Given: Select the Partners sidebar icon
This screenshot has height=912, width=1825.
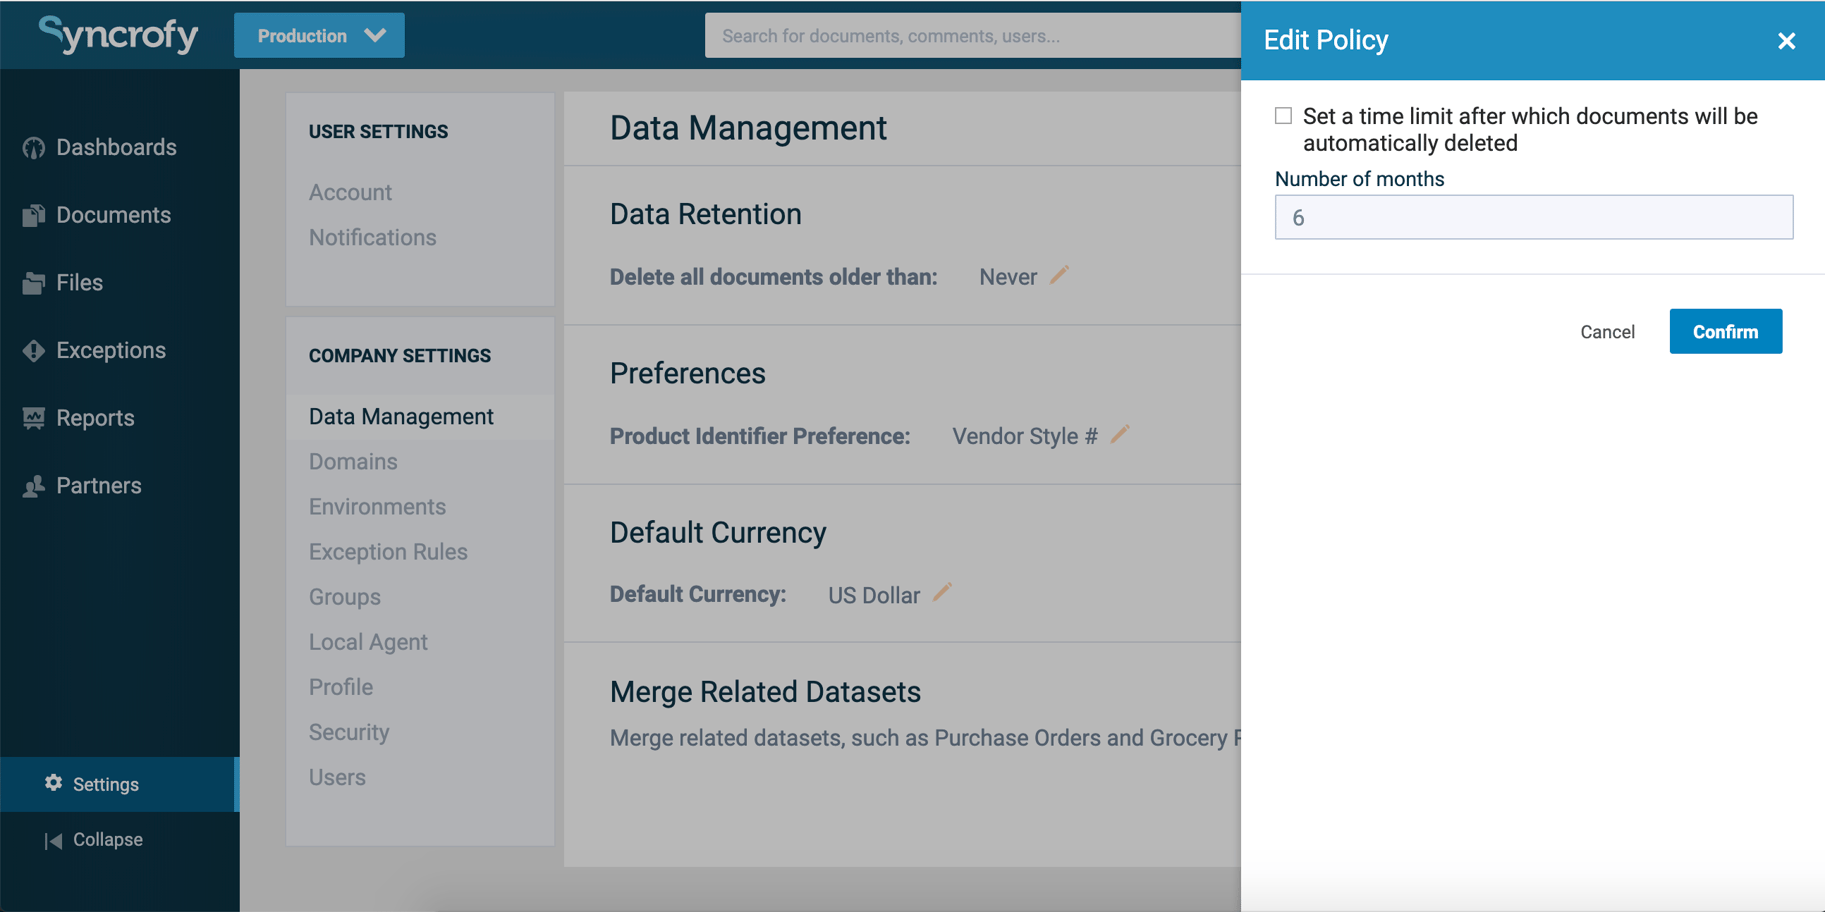Looking at the screenshot, I should coord(98,485).
